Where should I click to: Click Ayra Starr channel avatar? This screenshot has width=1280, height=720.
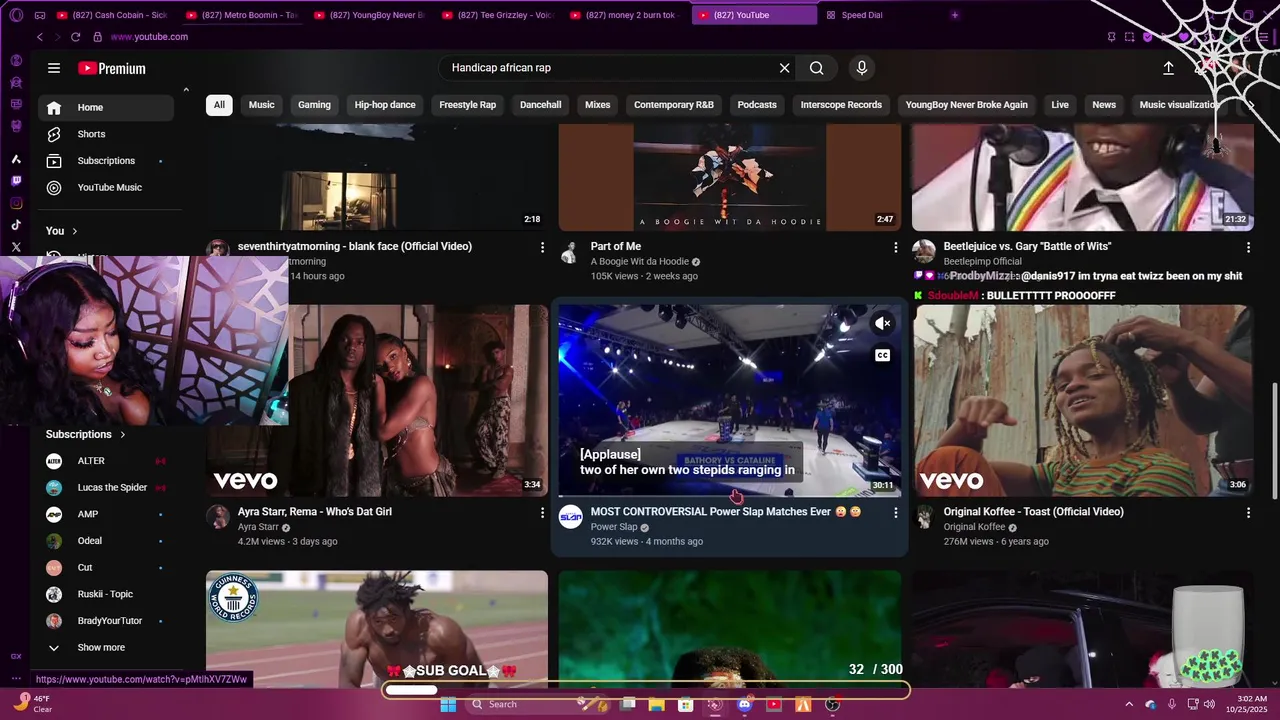[x=218, y=517]
